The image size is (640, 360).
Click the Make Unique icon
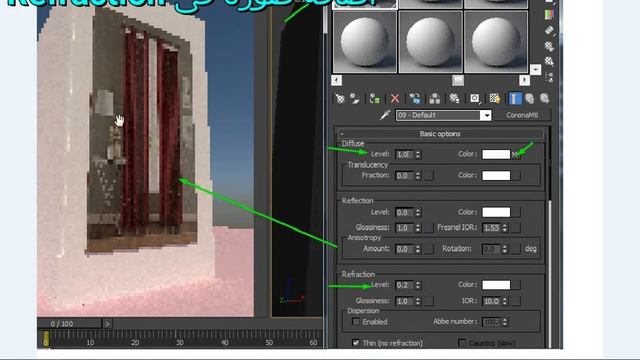[434, 98]
